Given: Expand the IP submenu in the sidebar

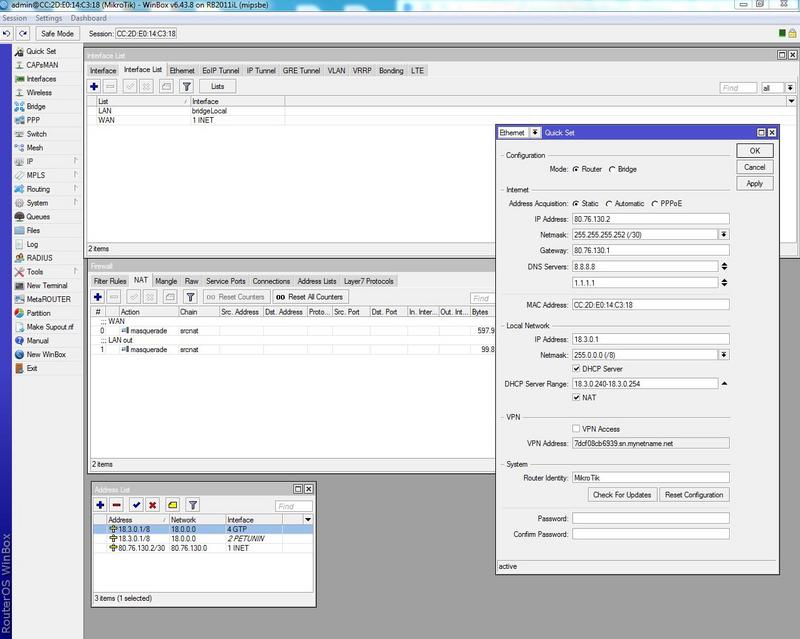Looking at the screenshot, I should pyautogui.click(x=46, y=161).
